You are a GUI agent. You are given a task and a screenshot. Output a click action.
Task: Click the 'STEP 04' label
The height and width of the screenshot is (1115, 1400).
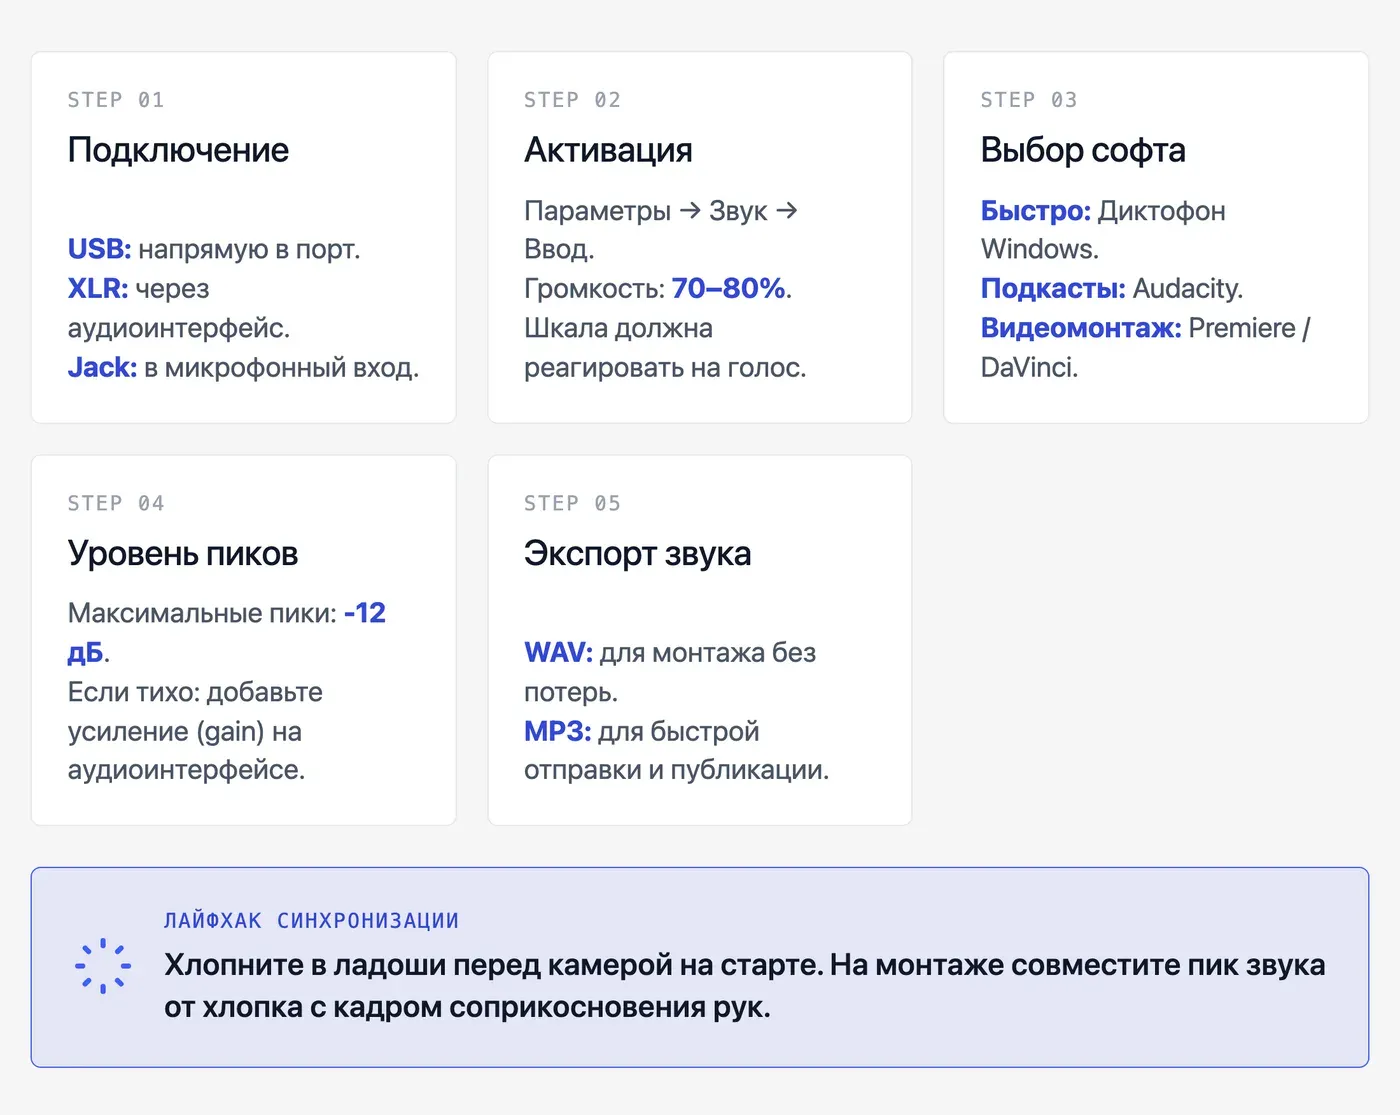point(116,503)
